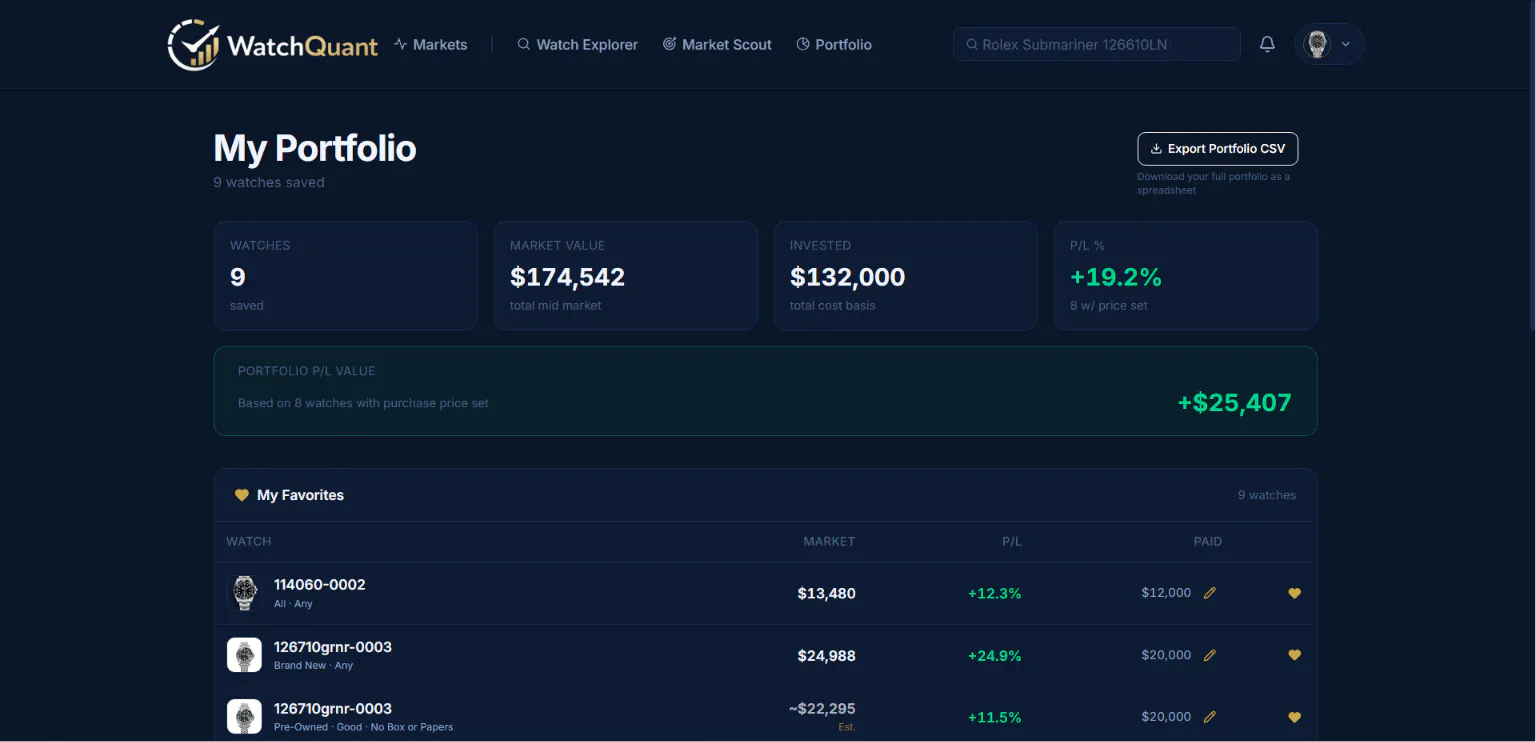
Task: Click the gold heart beside My Favorites
Action: coord(241,495)
